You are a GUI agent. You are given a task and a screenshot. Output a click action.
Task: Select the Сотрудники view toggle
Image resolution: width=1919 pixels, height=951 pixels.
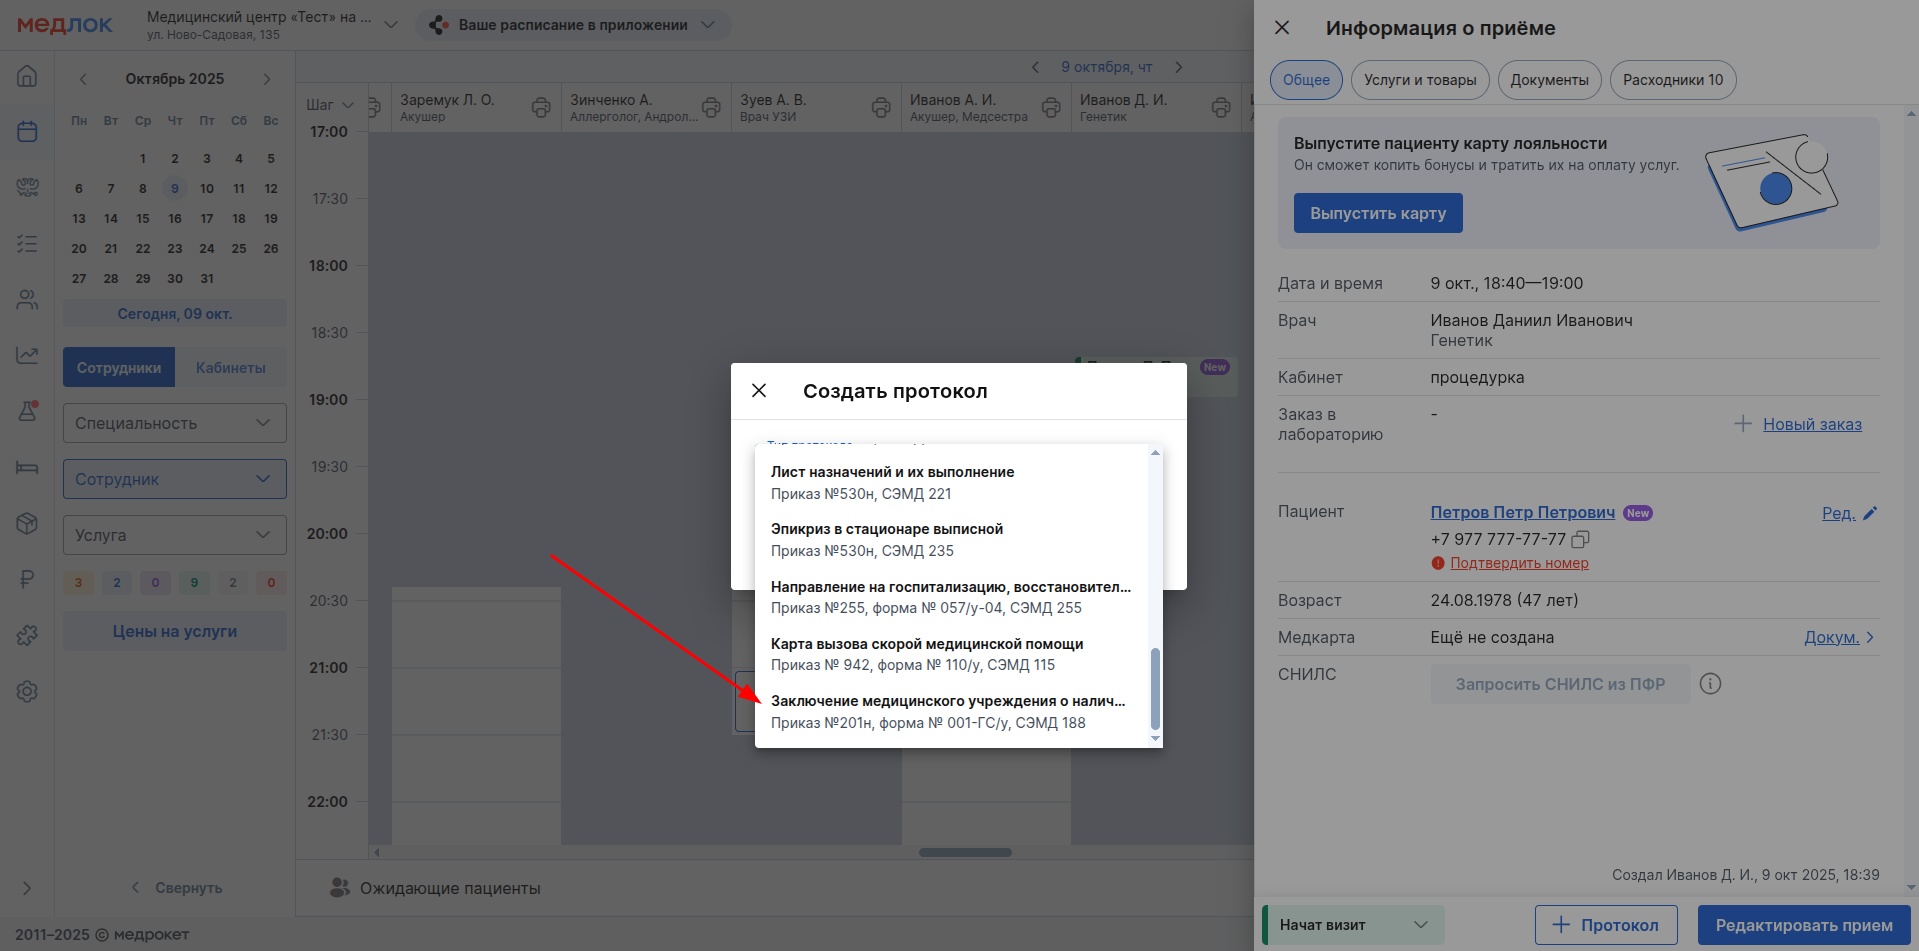coord(119,368)
